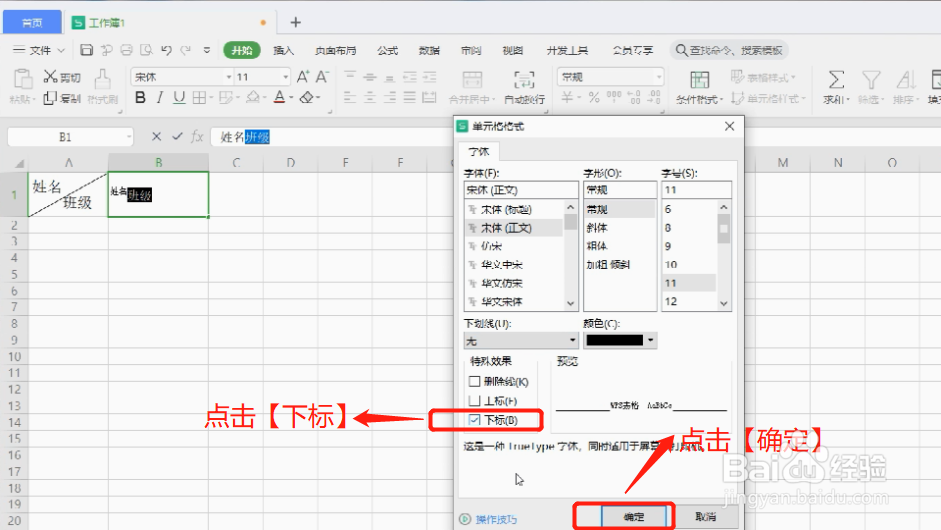Screen dimensions: 941x530
Task: Confirm formula bar entry with checkmark icon
Action: tap(177, 137)
